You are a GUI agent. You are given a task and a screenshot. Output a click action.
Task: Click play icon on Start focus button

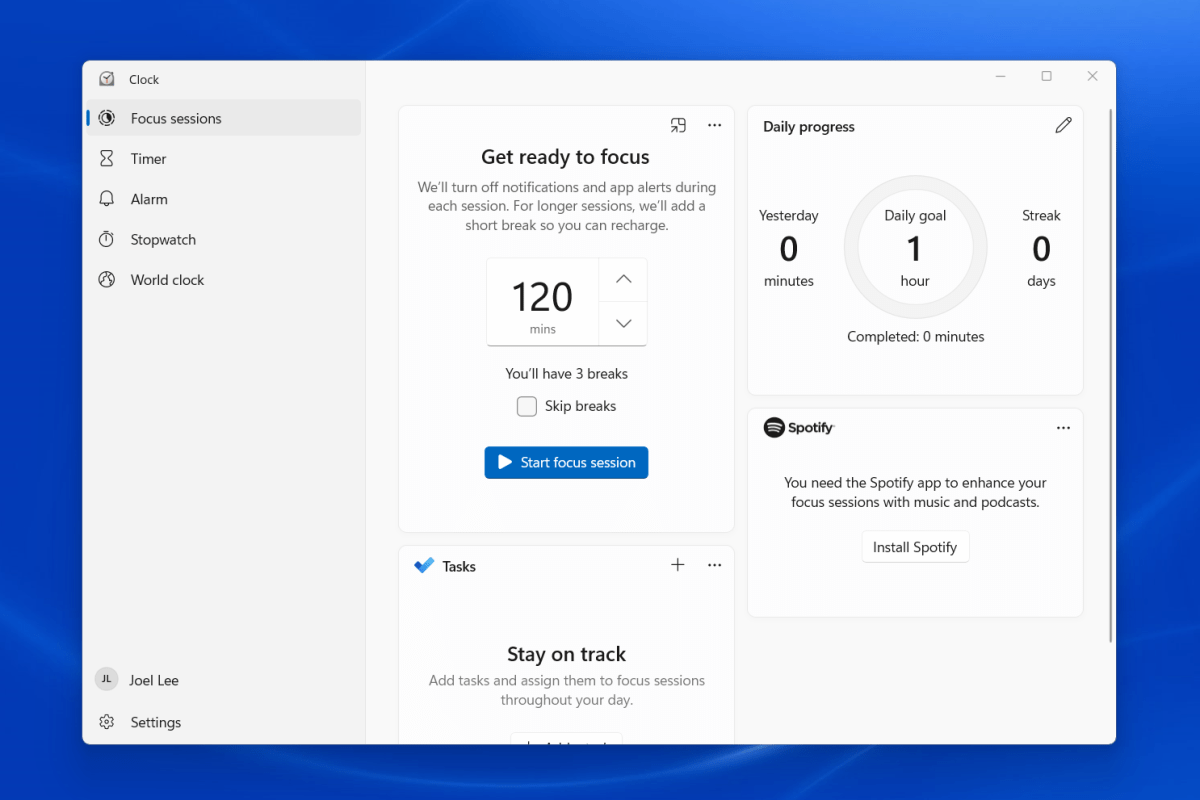click(x=505, y=462)
